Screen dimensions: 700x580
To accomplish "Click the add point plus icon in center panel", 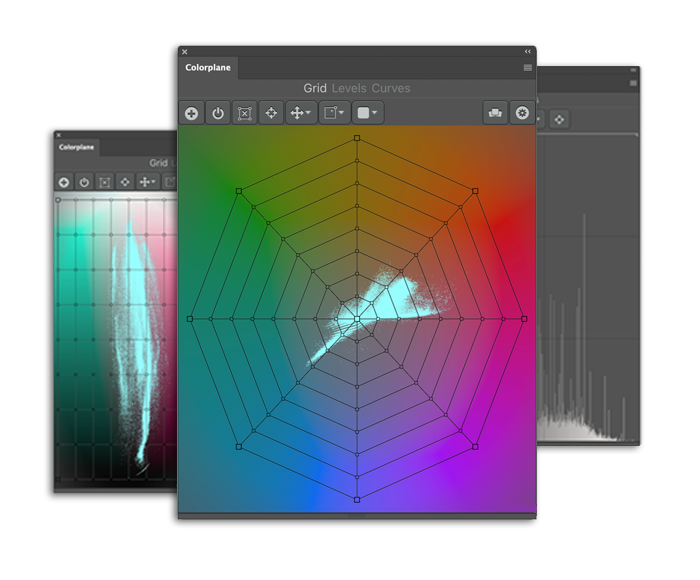I will point(191,113).
